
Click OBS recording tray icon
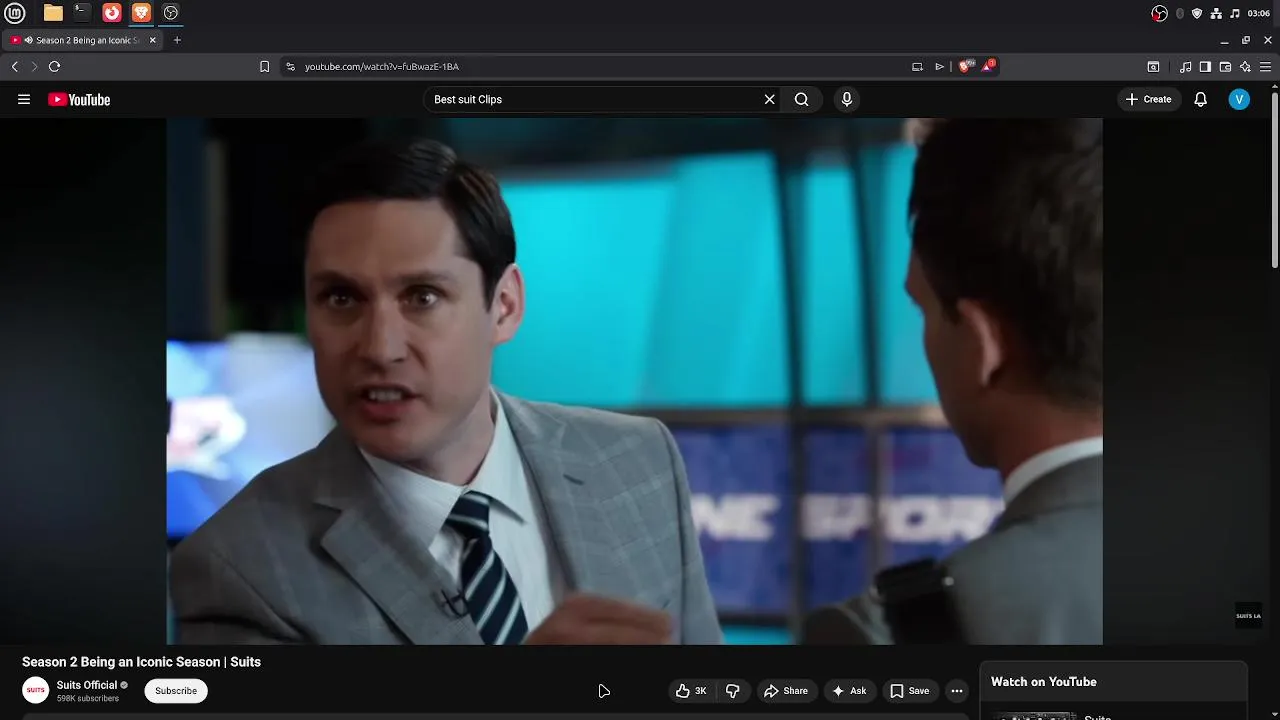point(1159,13)
